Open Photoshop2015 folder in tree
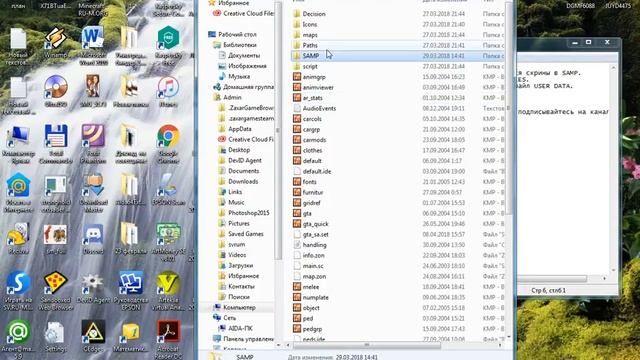 point(248,213)
